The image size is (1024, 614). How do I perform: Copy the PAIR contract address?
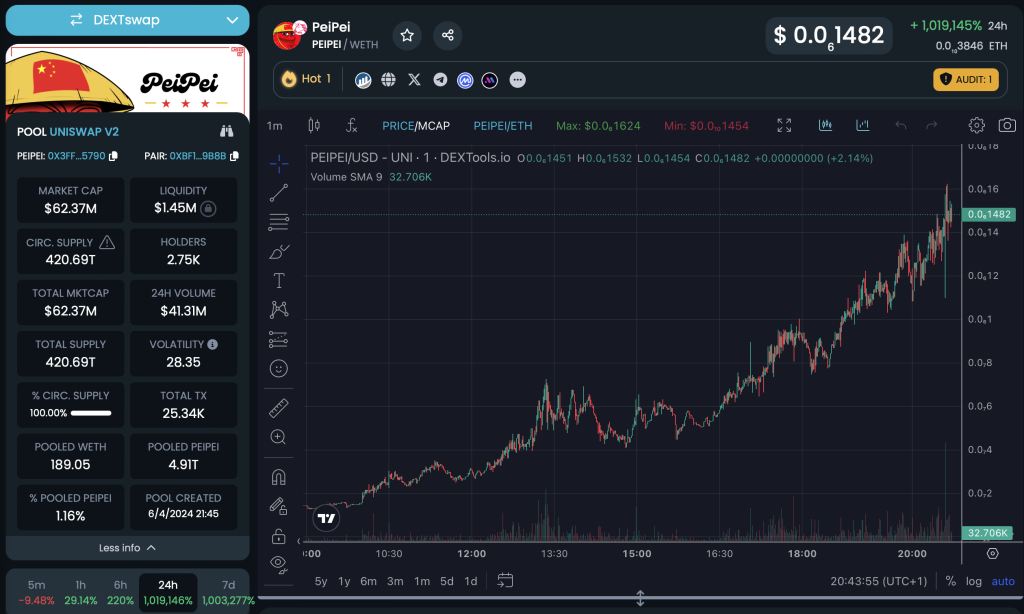pyautogui.click(x=234, y=156)
